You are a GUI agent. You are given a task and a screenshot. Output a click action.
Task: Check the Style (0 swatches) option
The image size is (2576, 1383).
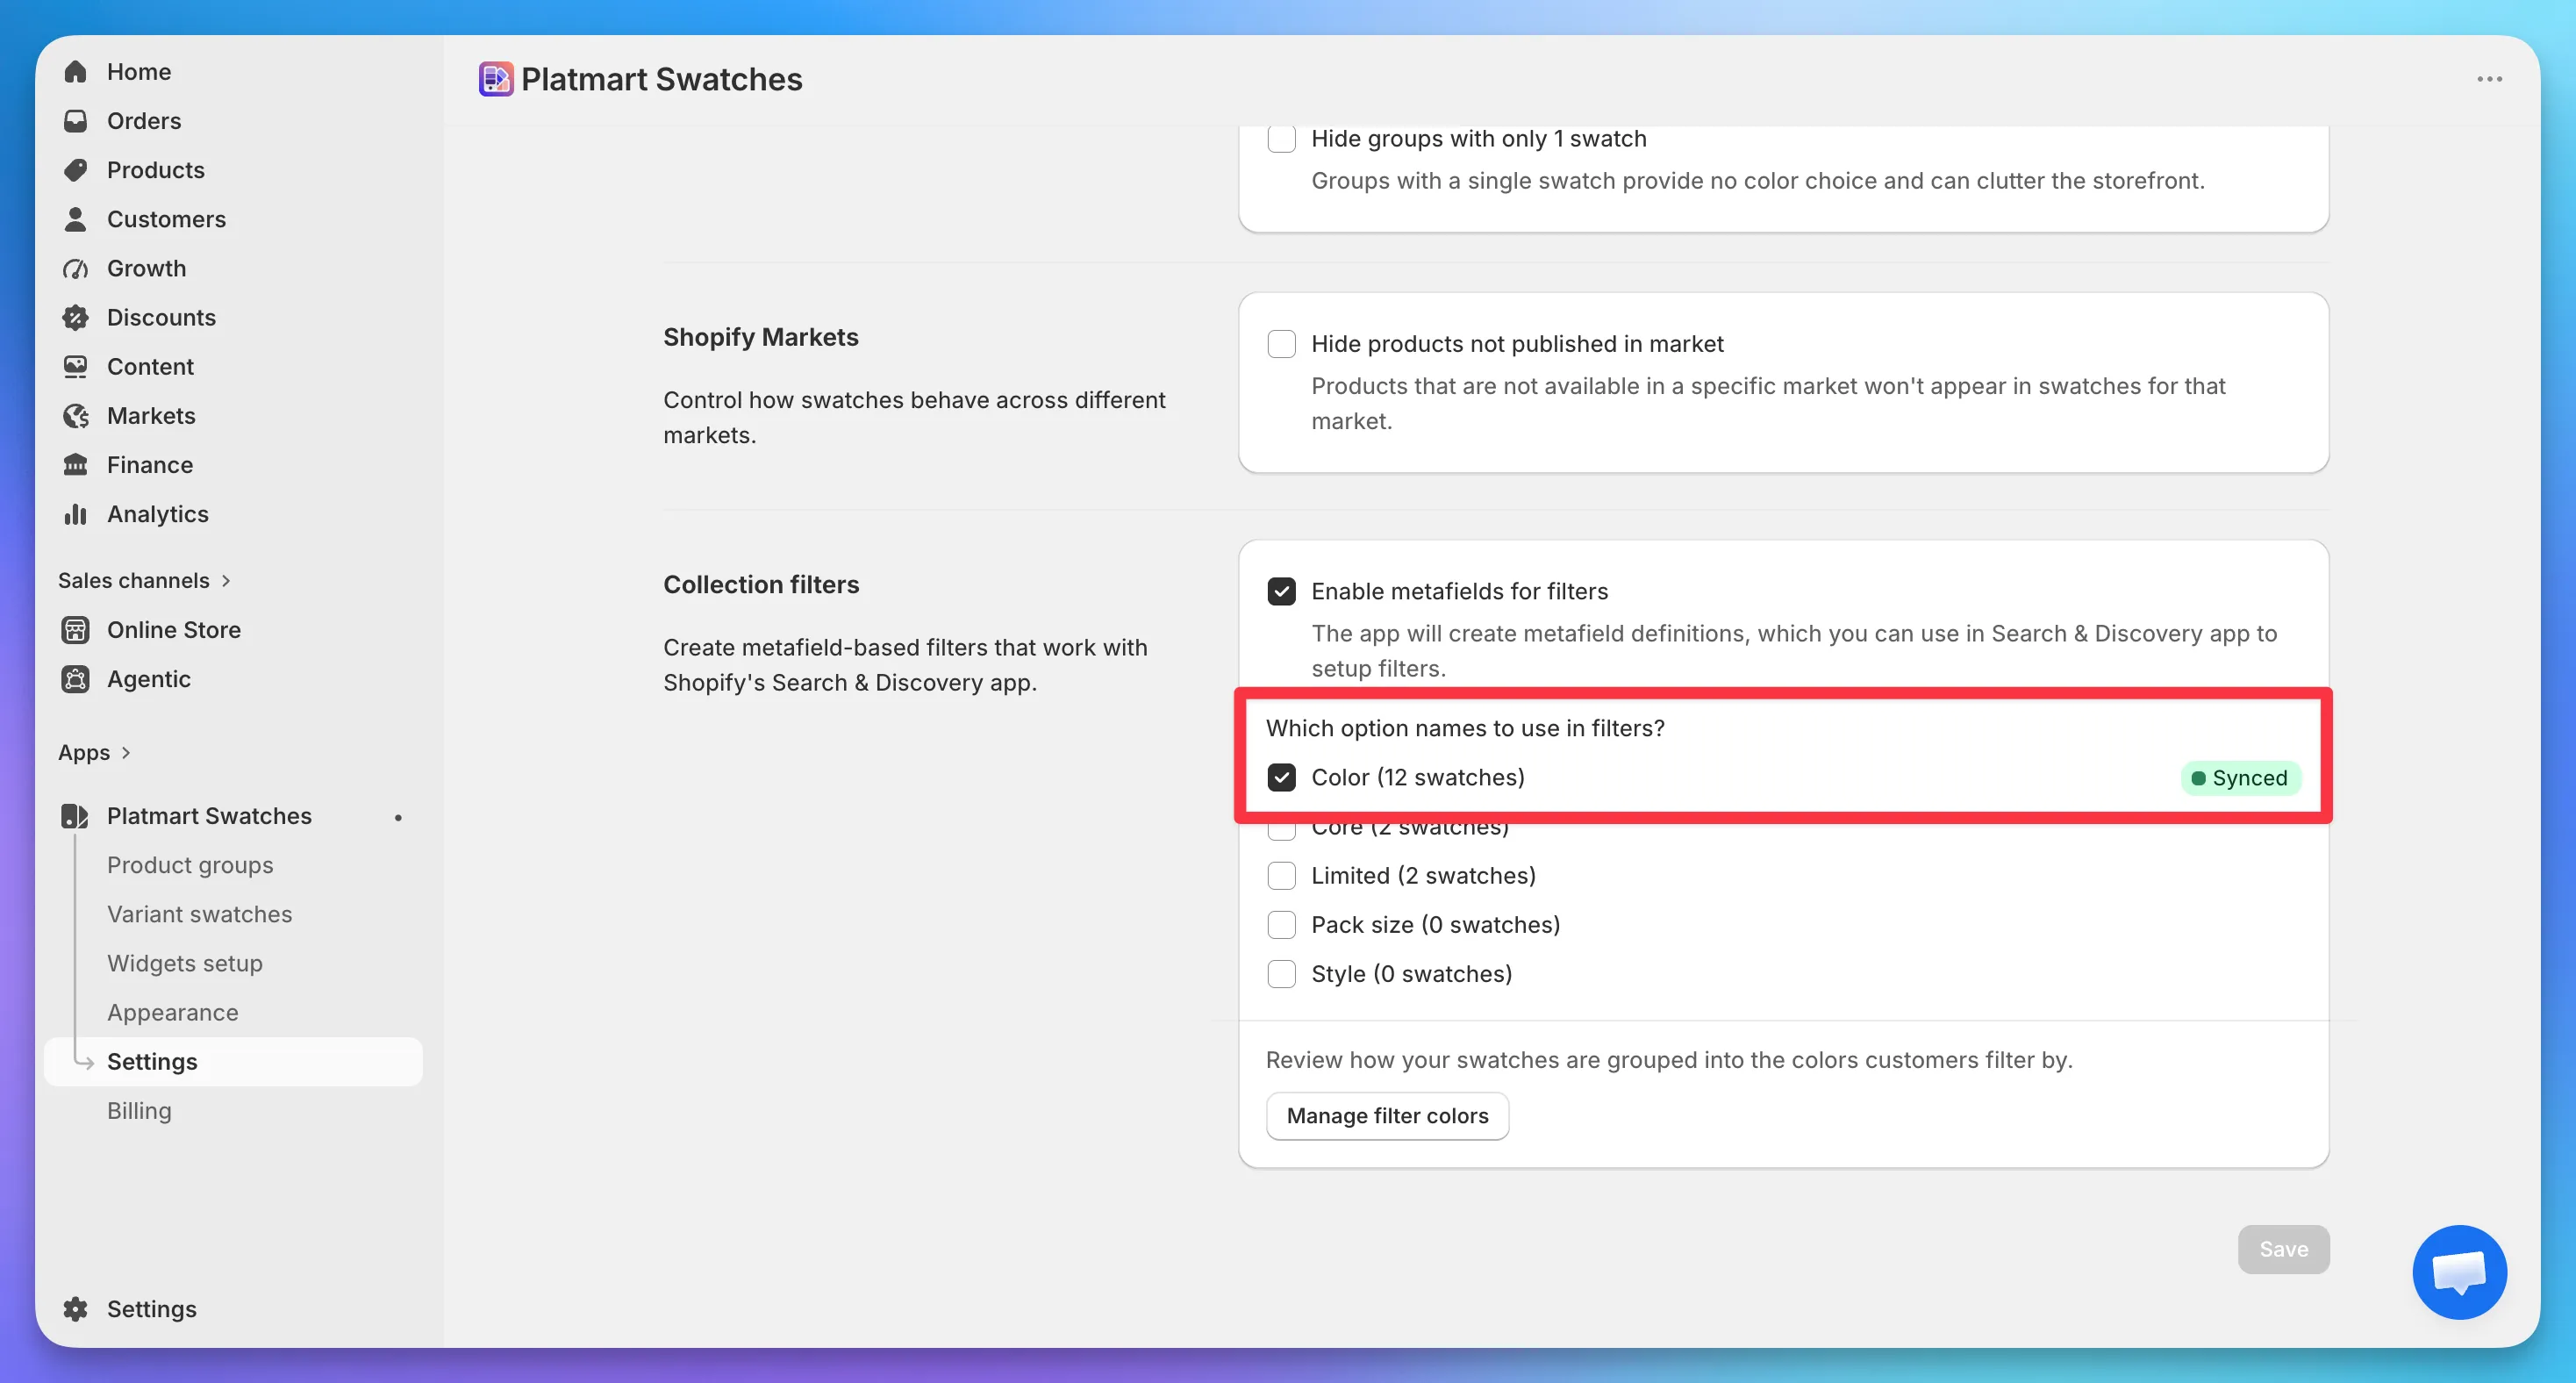(x=1281, y=973)
